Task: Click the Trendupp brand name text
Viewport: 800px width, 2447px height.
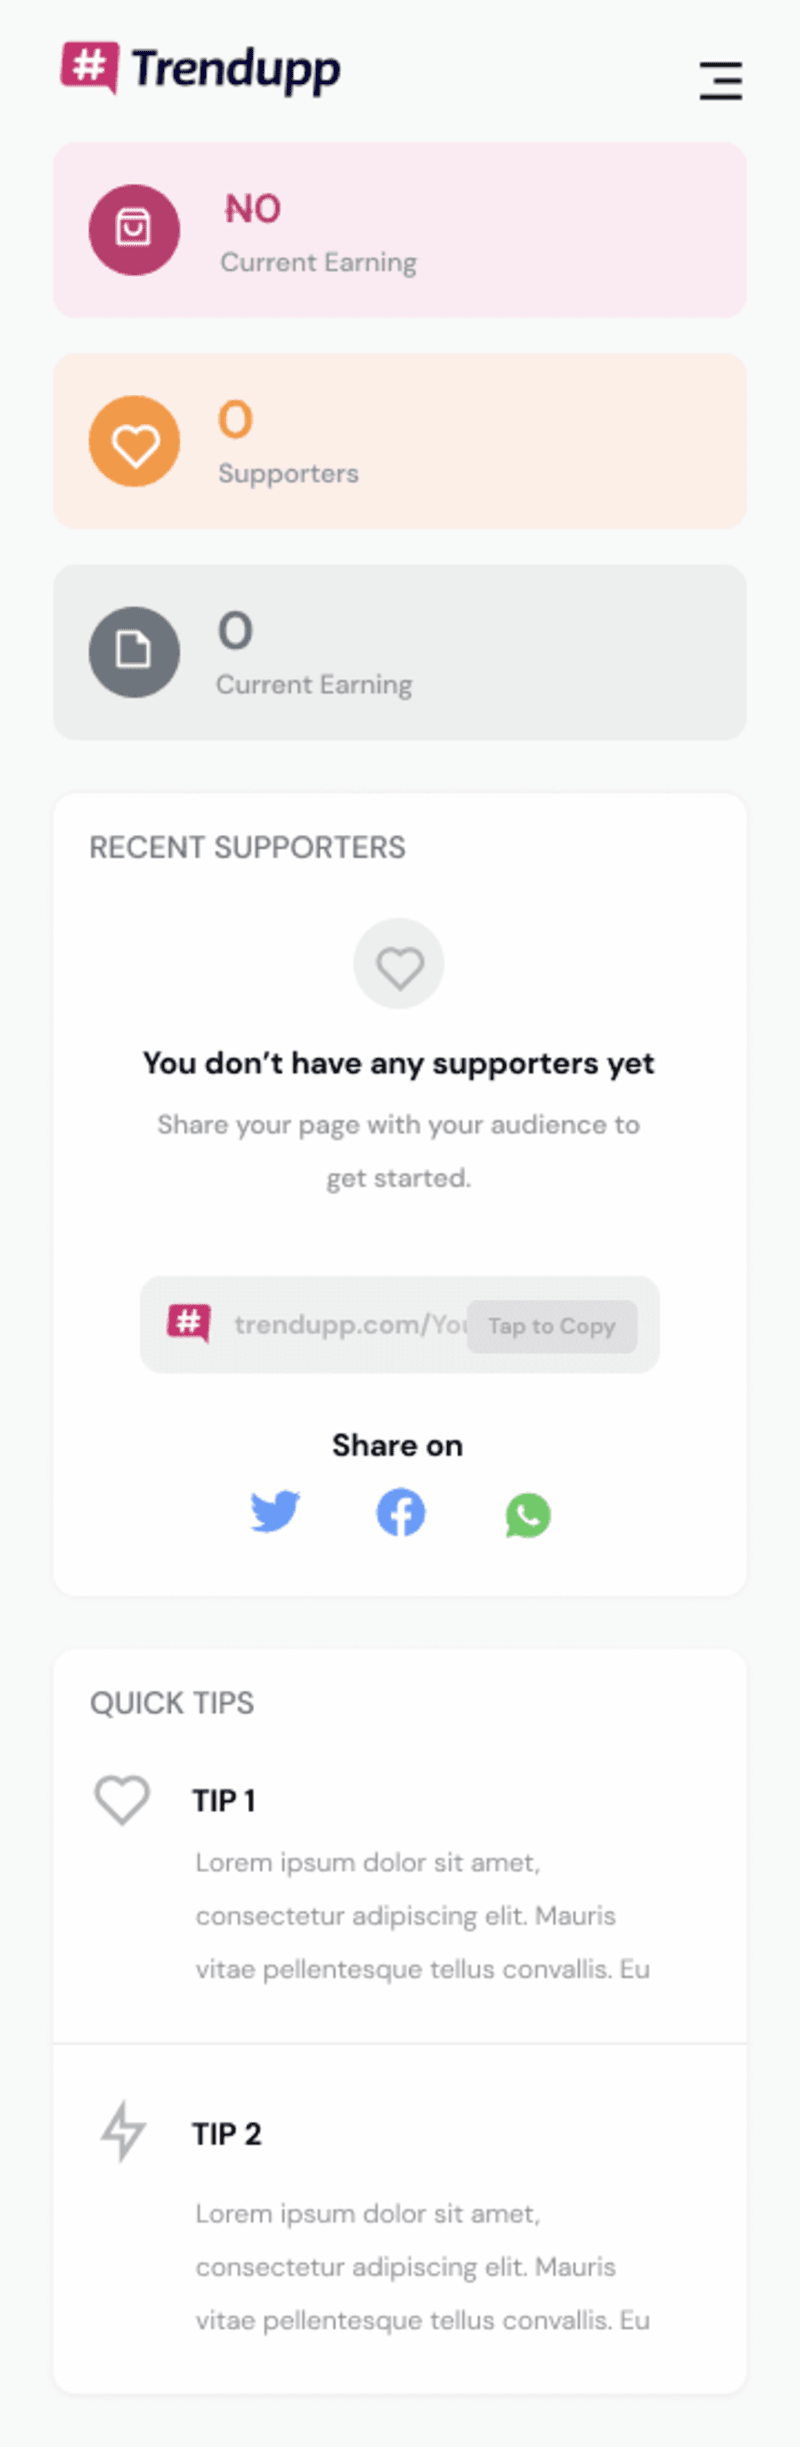Action: coord(236,70)
